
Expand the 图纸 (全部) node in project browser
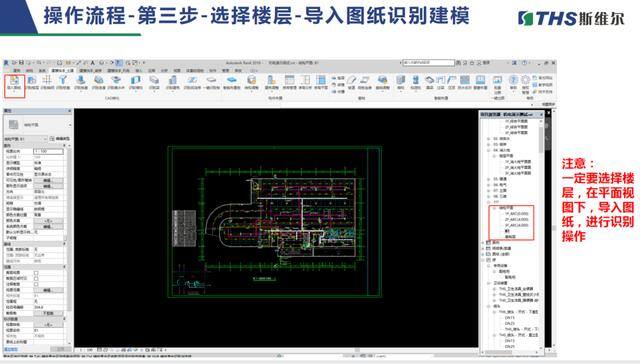pyautogui.click(x=483, y=254)
